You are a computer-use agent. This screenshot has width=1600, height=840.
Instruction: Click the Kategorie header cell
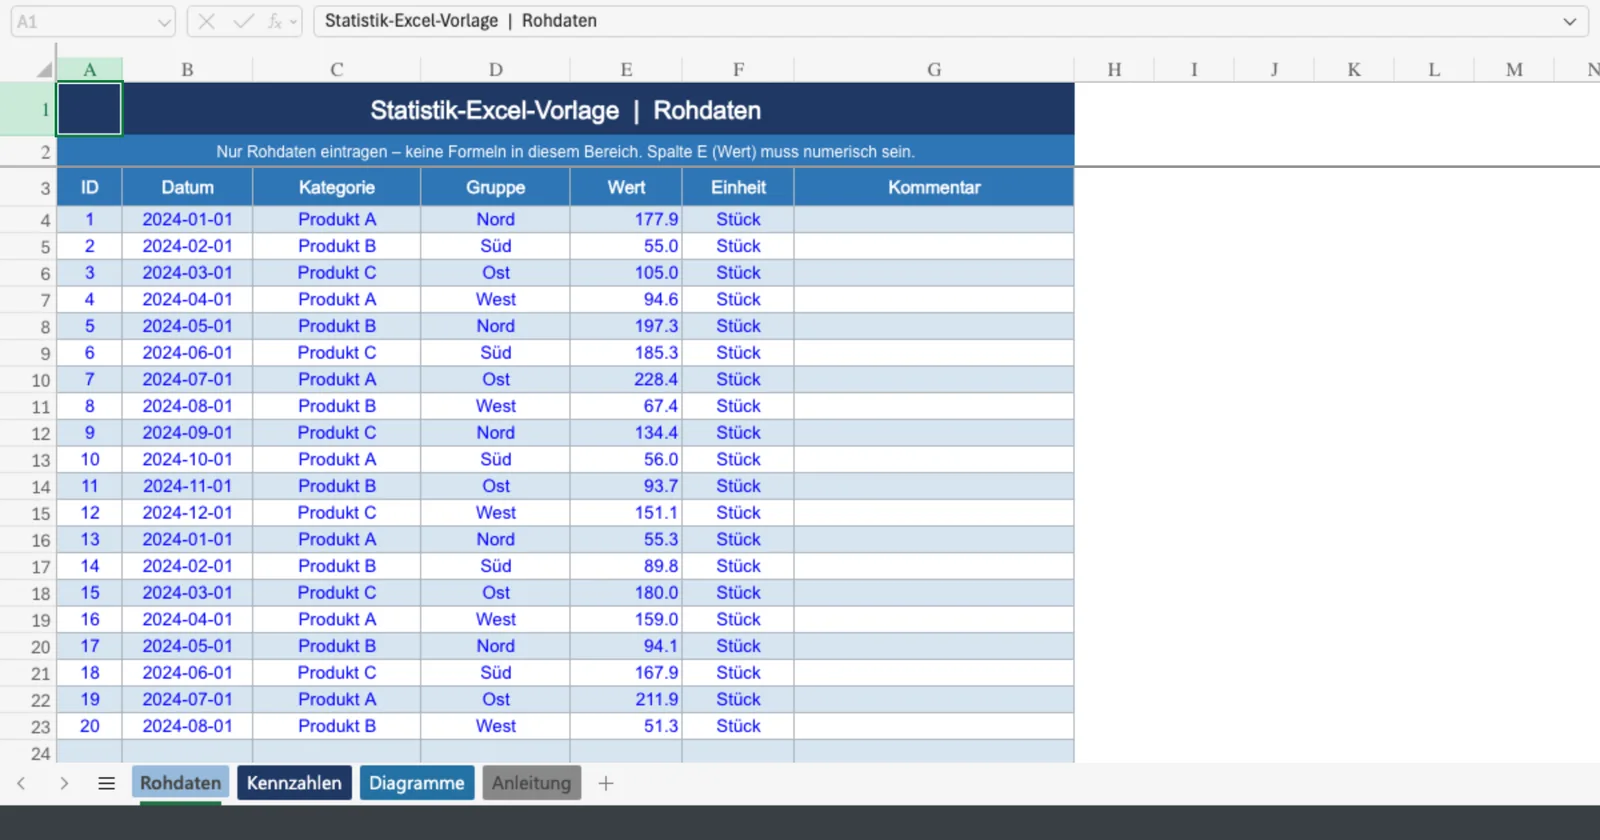pos(336,187)
